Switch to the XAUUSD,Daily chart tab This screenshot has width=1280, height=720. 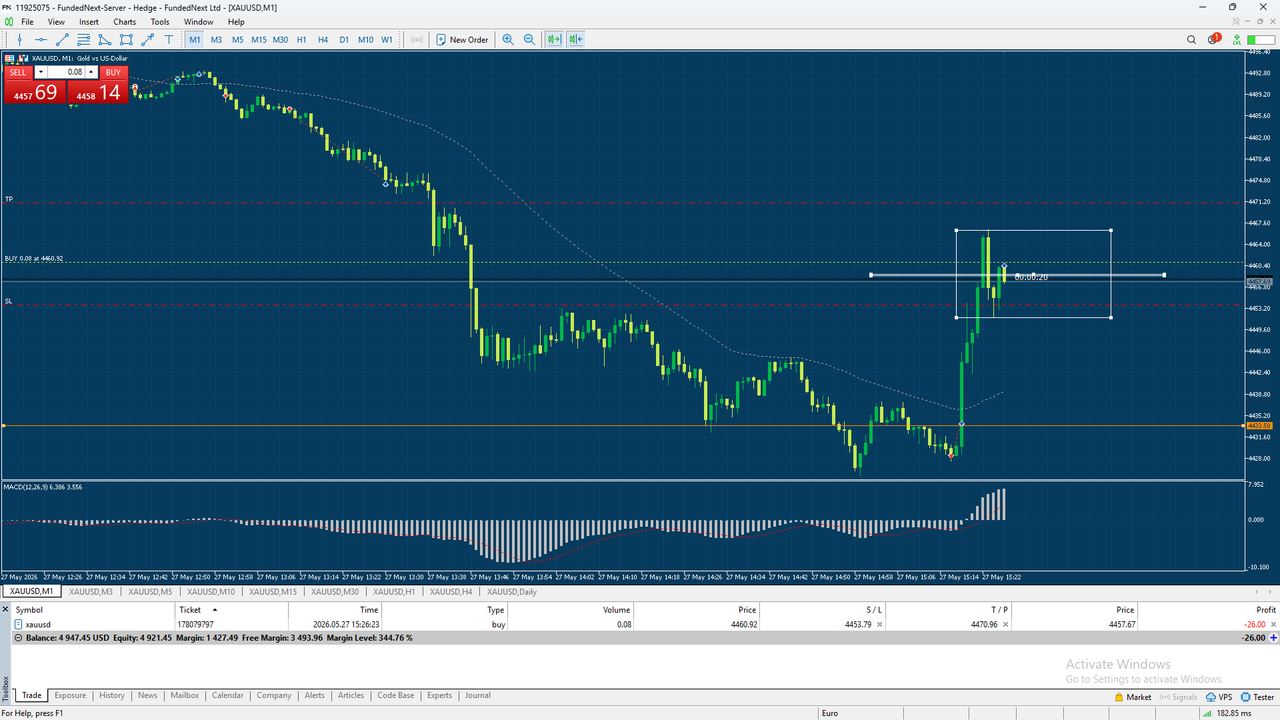coord(512,592)
